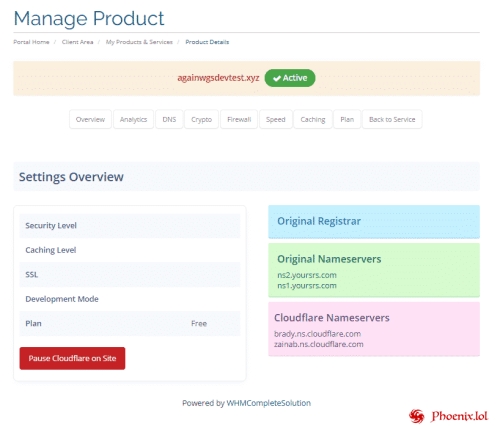The height and width of the screenshot is (426, 500).
Task: Open the Overview tab
Action: pos(90,119)
